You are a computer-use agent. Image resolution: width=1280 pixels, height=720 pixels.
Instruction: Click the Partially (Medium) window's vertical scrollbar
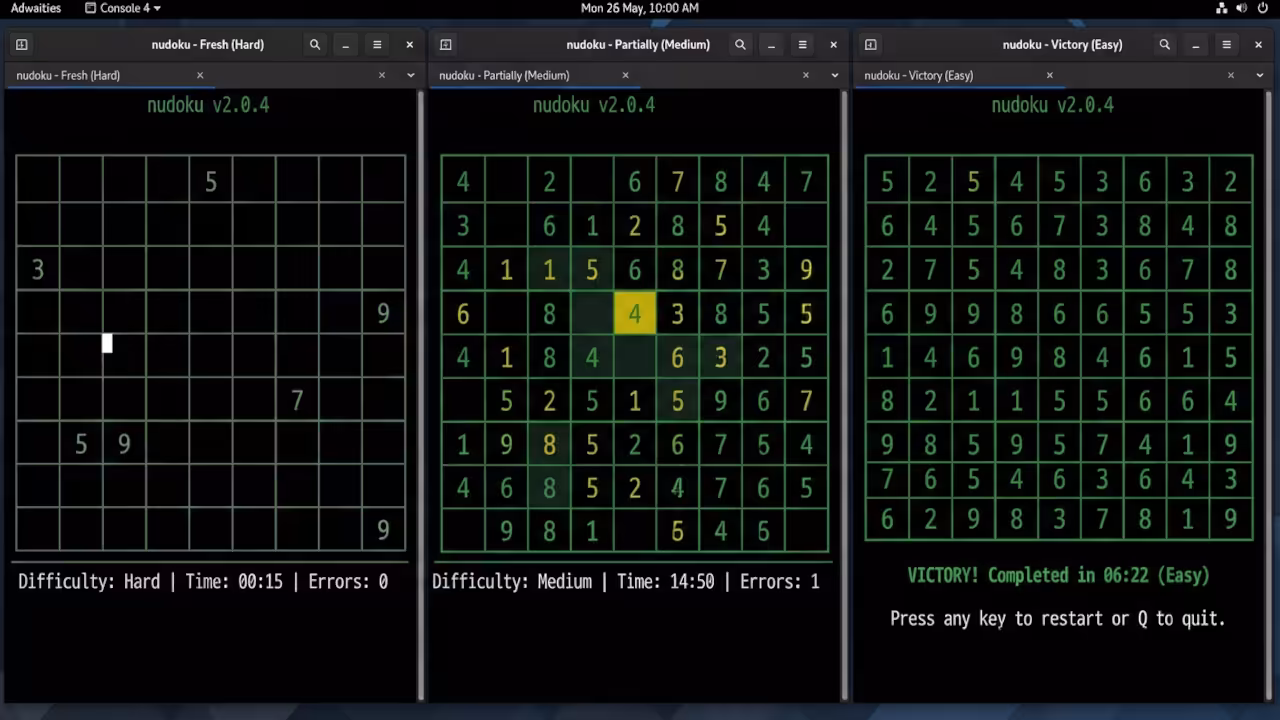[845, 395]
